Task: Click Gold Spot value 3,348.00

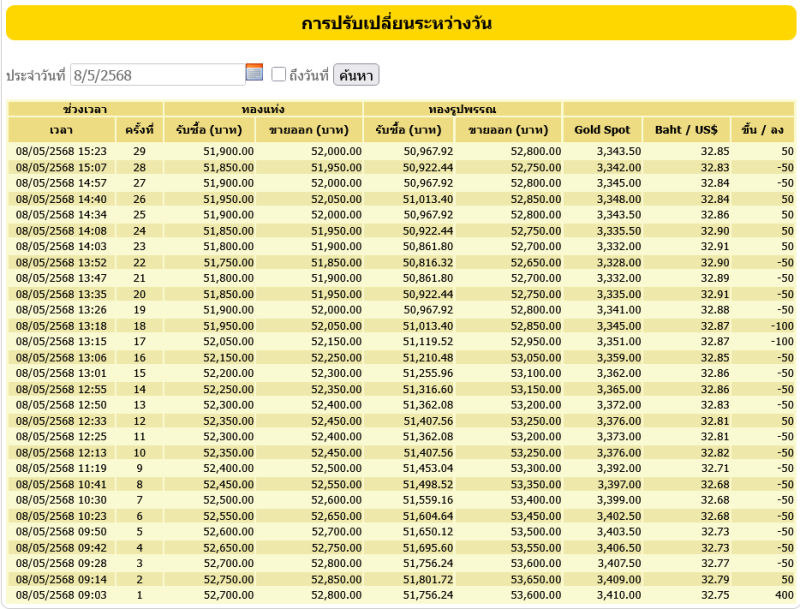Action: tap(619, 199)
